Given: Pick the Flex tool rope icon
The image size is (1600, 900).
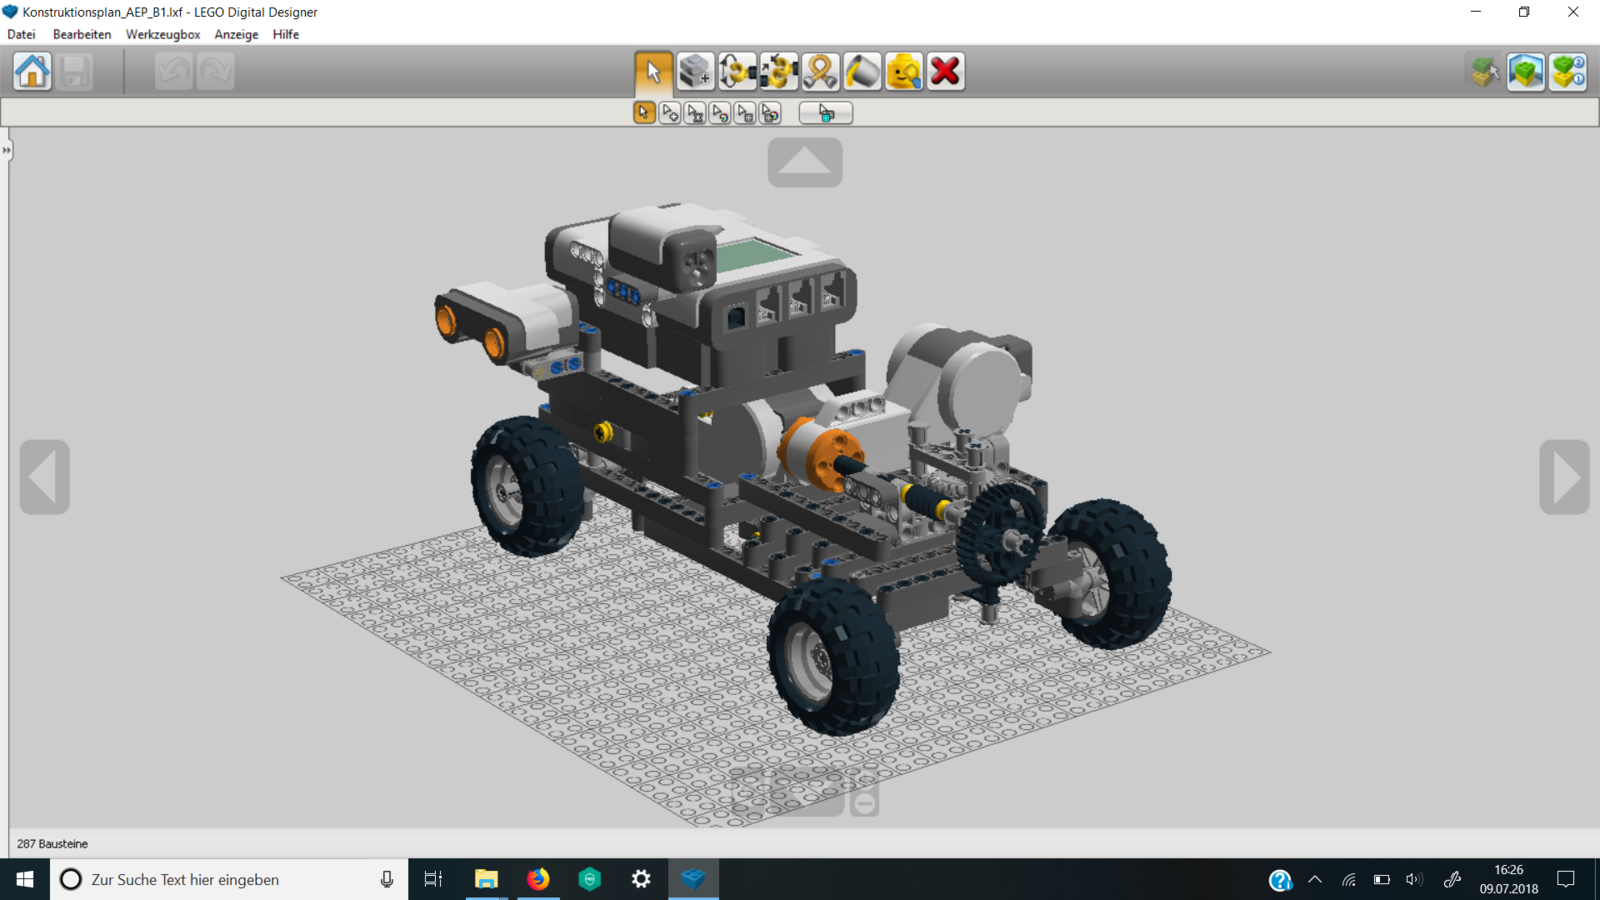Looking at the screenshot, I should (820, 72).
